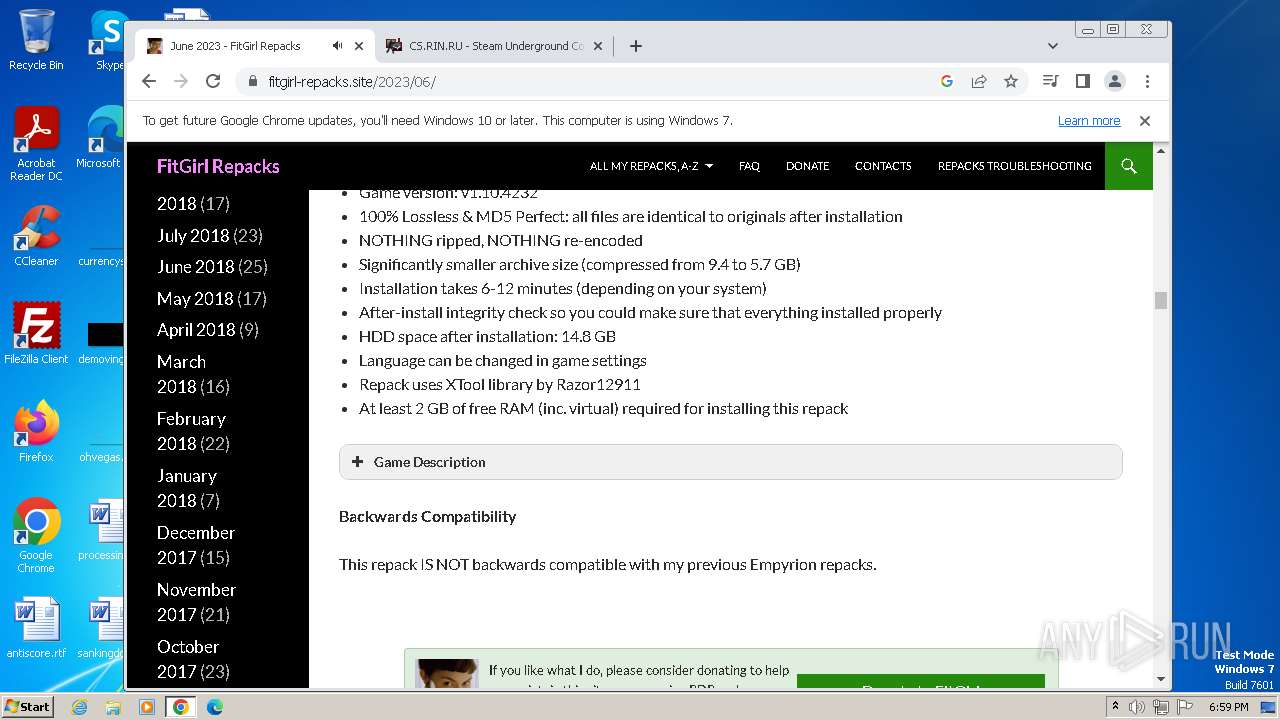
Task: Open Windows Media Player in taskbar
Action: pos(147,707)
